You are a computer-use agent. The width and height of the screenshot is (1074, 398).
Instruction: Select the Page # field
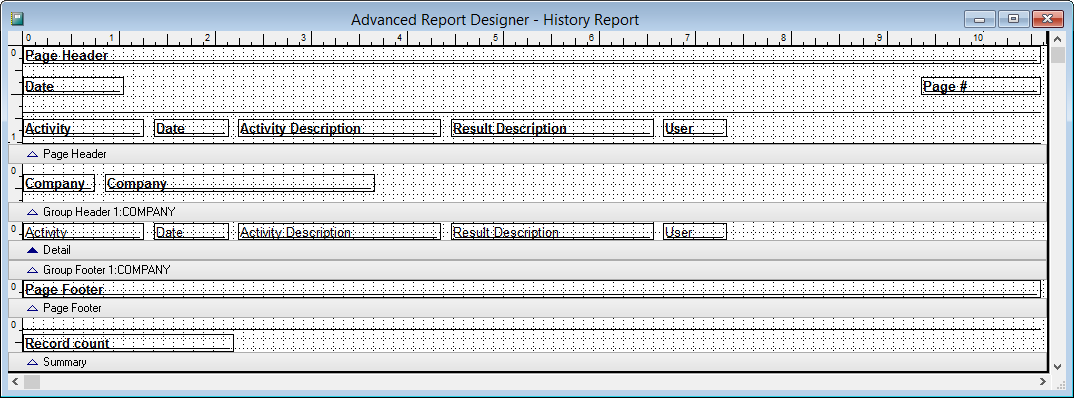[x=981, y=86]
